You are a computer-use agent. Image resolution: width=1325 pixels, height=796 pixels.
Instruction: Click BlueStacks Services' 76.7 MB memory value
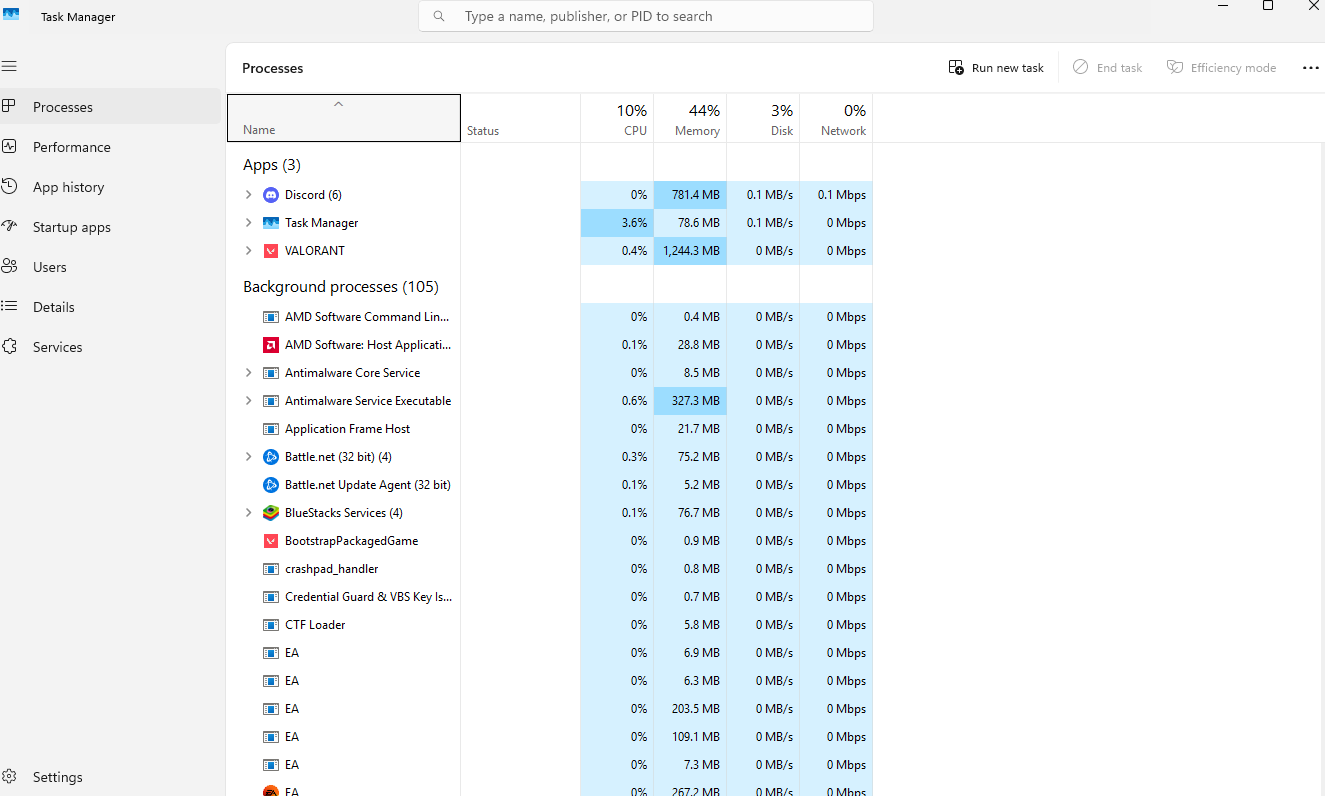690,513
